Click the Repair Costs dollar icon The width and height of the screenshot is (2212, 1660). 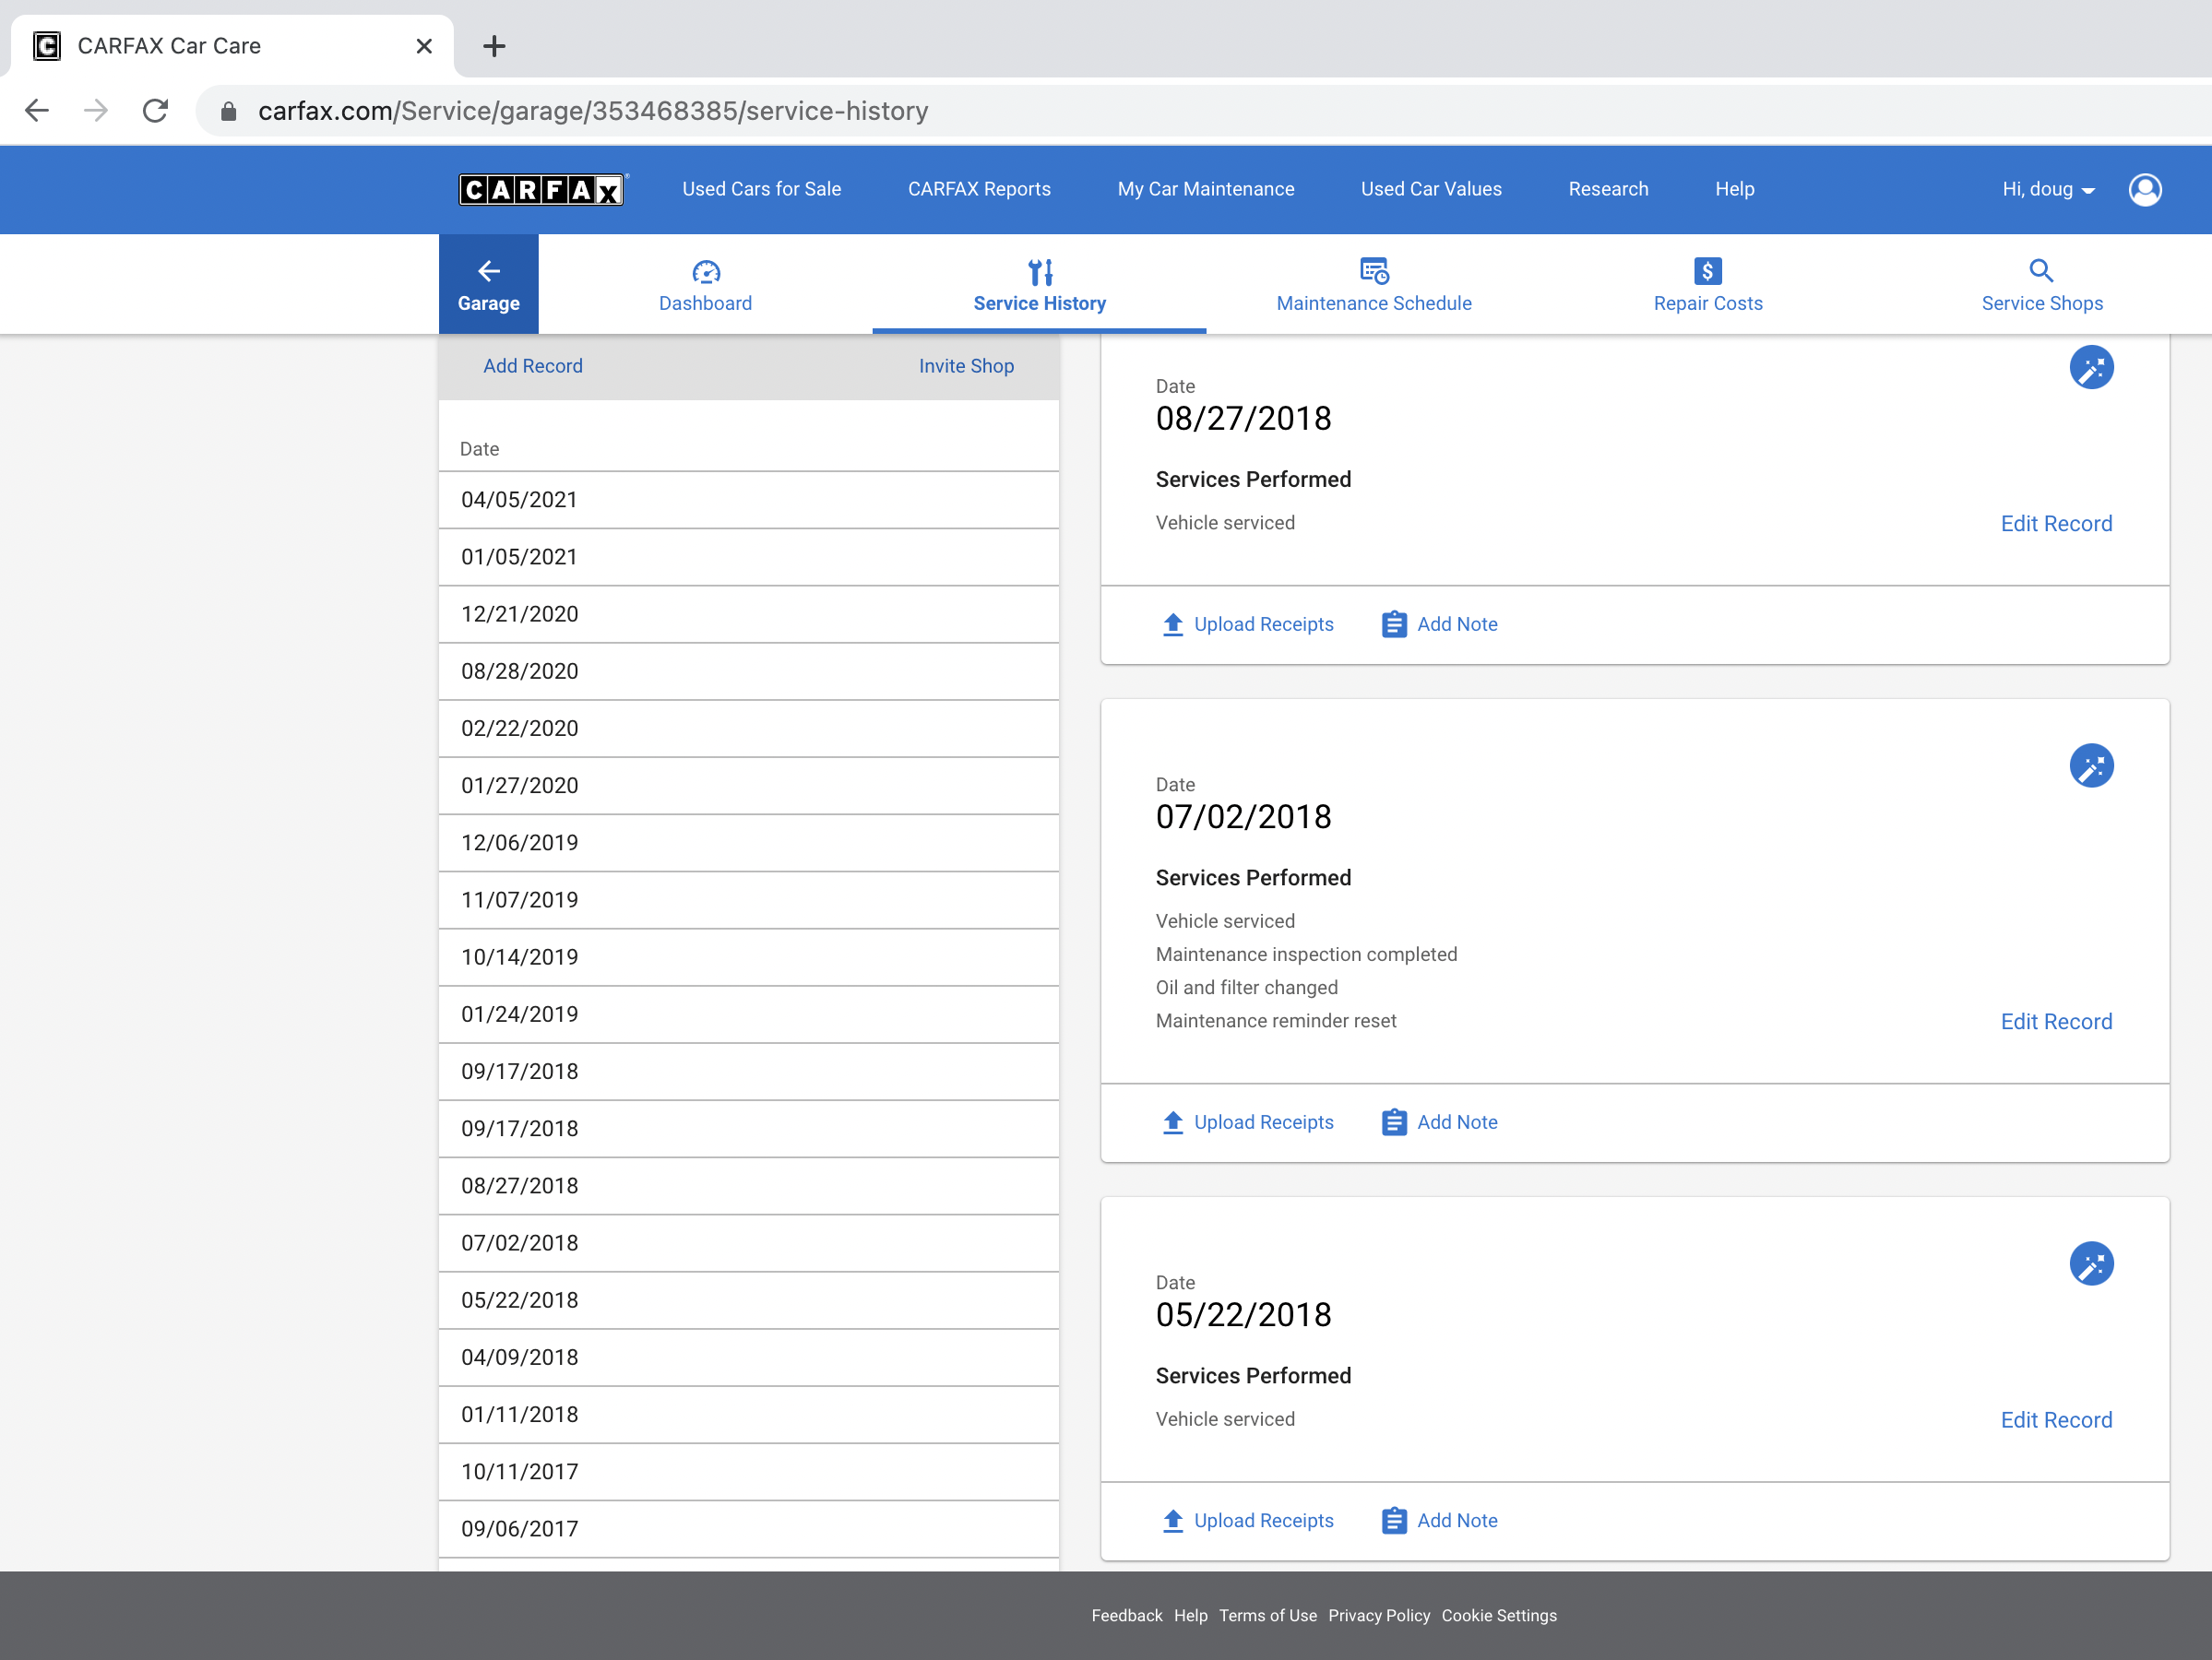coord(1707,271)
